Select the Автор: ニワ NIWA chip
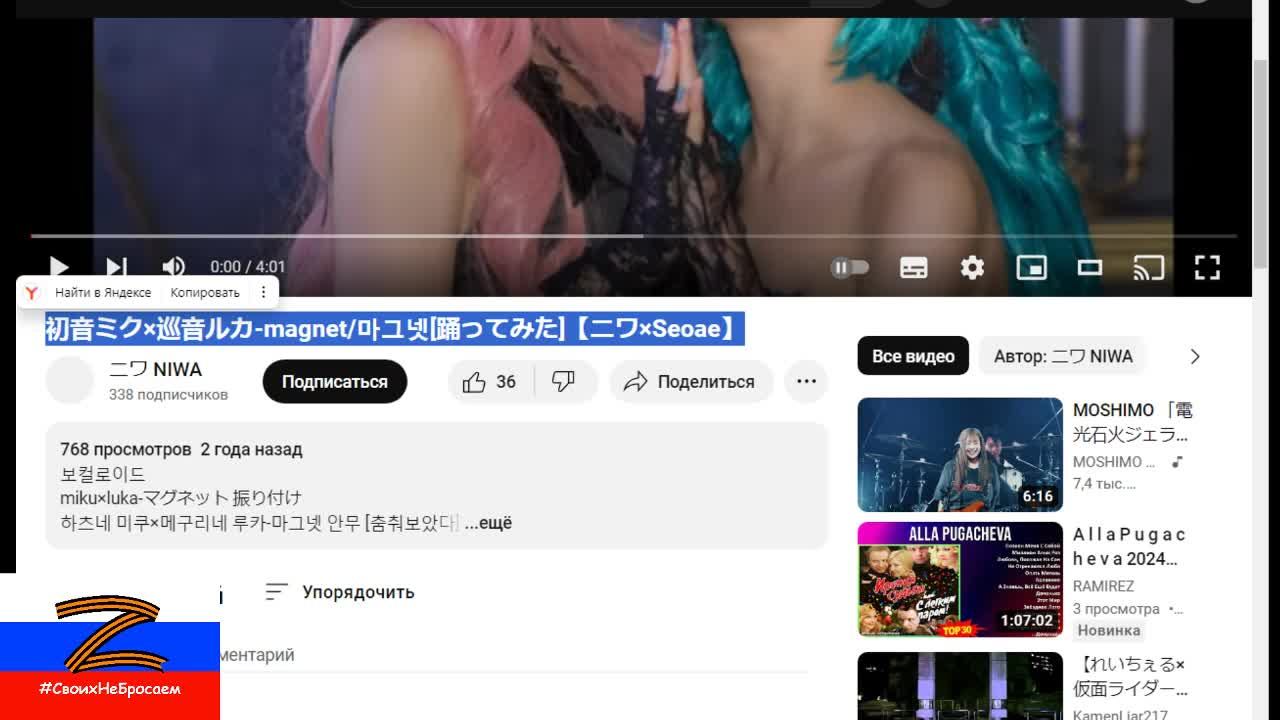The height and width of the screenshot is (720, 1280). click(1063, 356)
